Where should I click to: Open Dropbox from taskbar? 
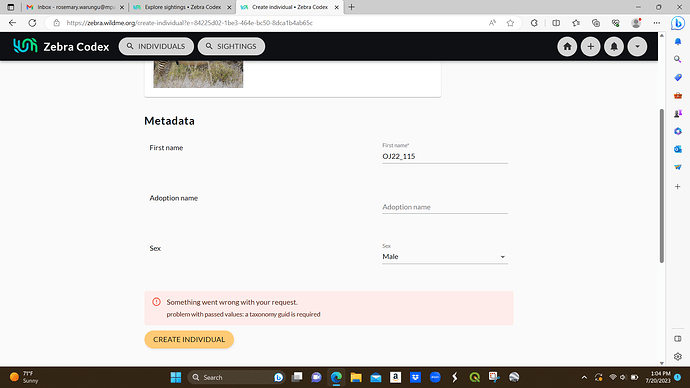click(x=415, y=377)
